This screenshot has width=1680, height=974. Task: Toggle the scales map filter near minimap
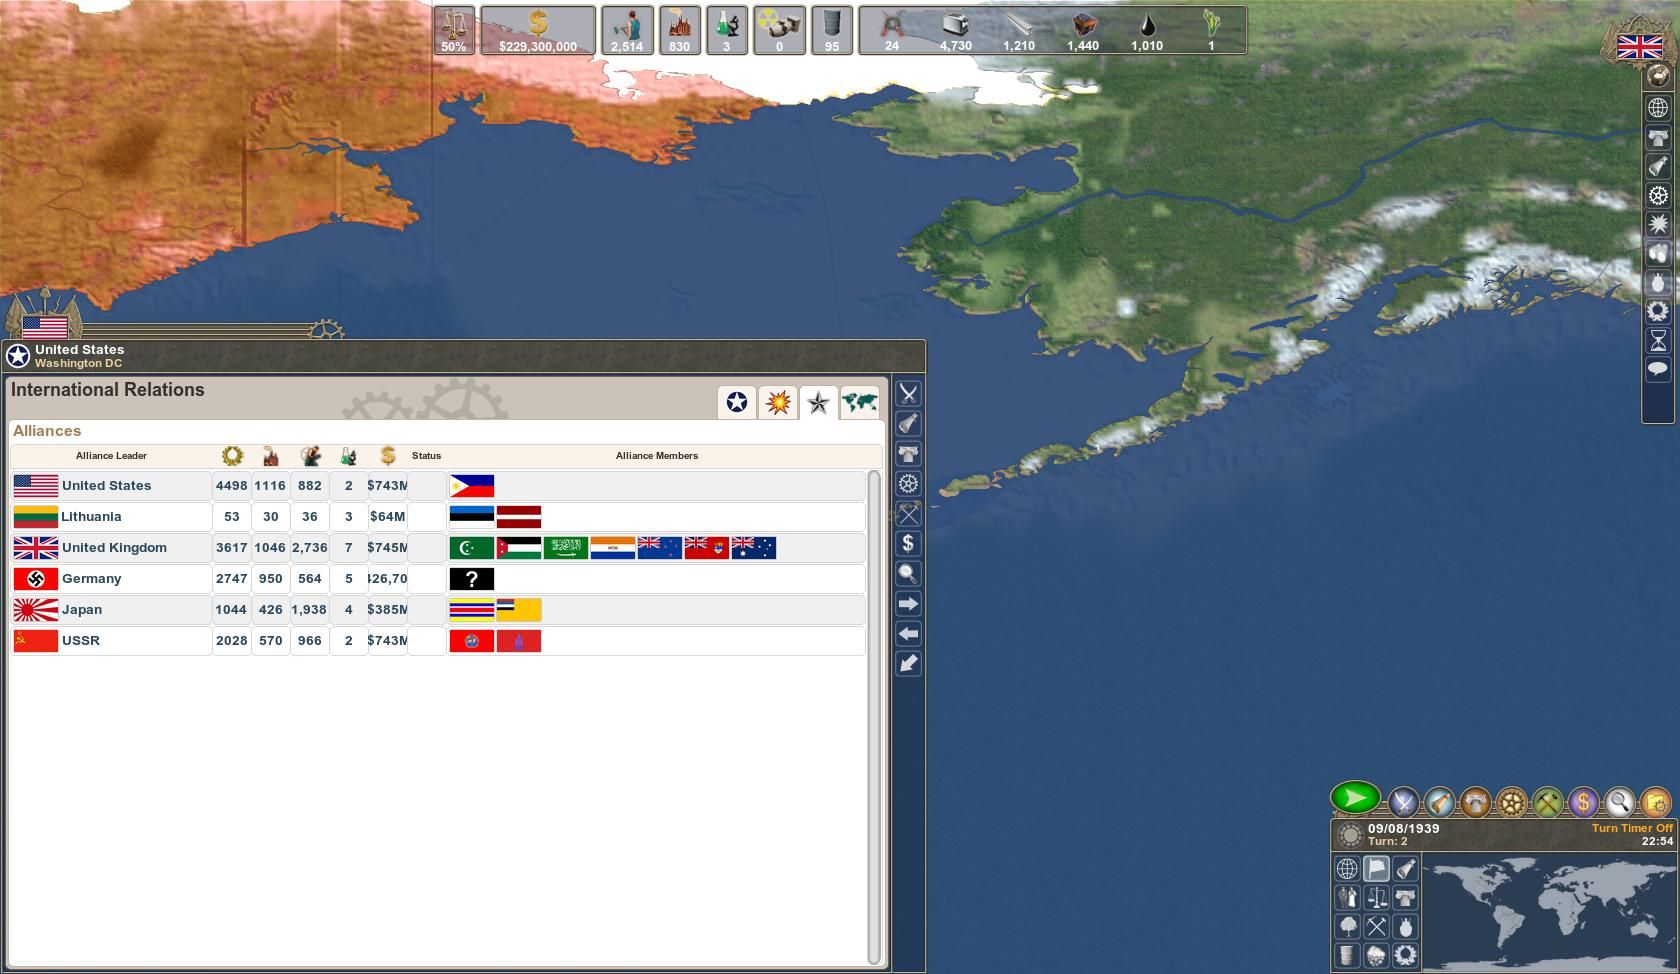(1376, 898)
